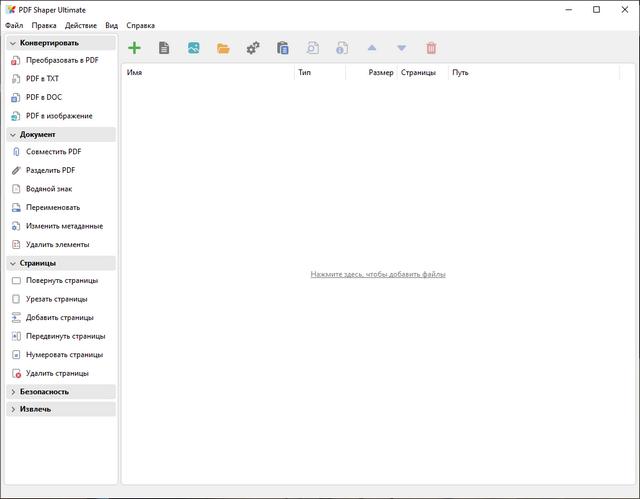Image resolution: width=640 pixels, height=499 pixels.
Task: Select Урезать страницы action
Action: pyautogui.click(x=57, y=299)
